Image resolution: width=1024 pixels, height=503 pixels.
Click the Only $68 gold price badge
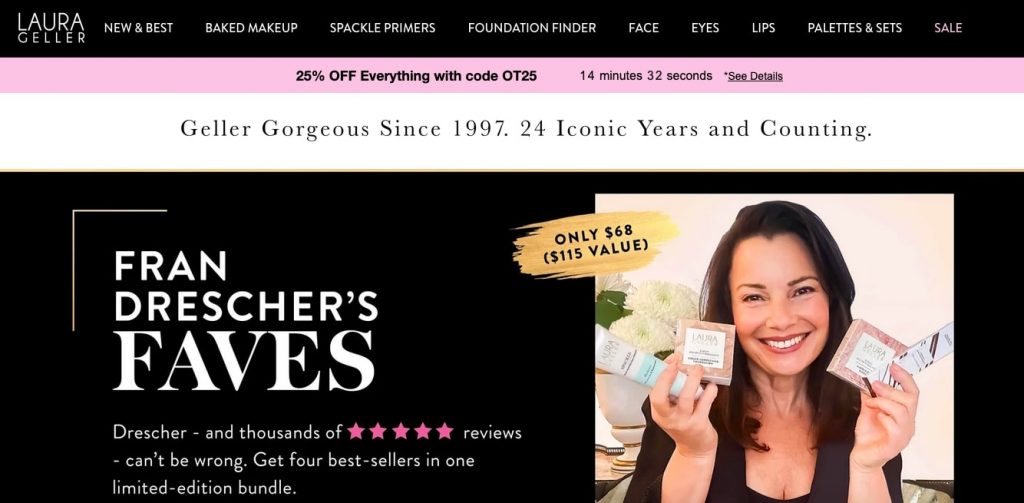coord(596,244)
